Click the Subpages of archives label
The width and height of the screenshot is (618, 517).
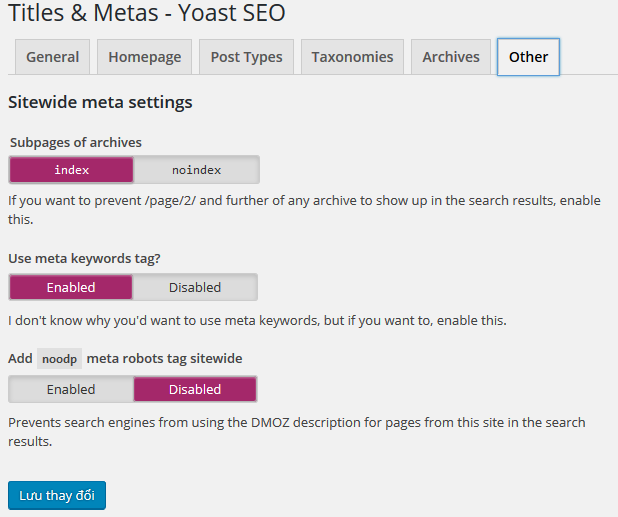click(x=76, y=142)
